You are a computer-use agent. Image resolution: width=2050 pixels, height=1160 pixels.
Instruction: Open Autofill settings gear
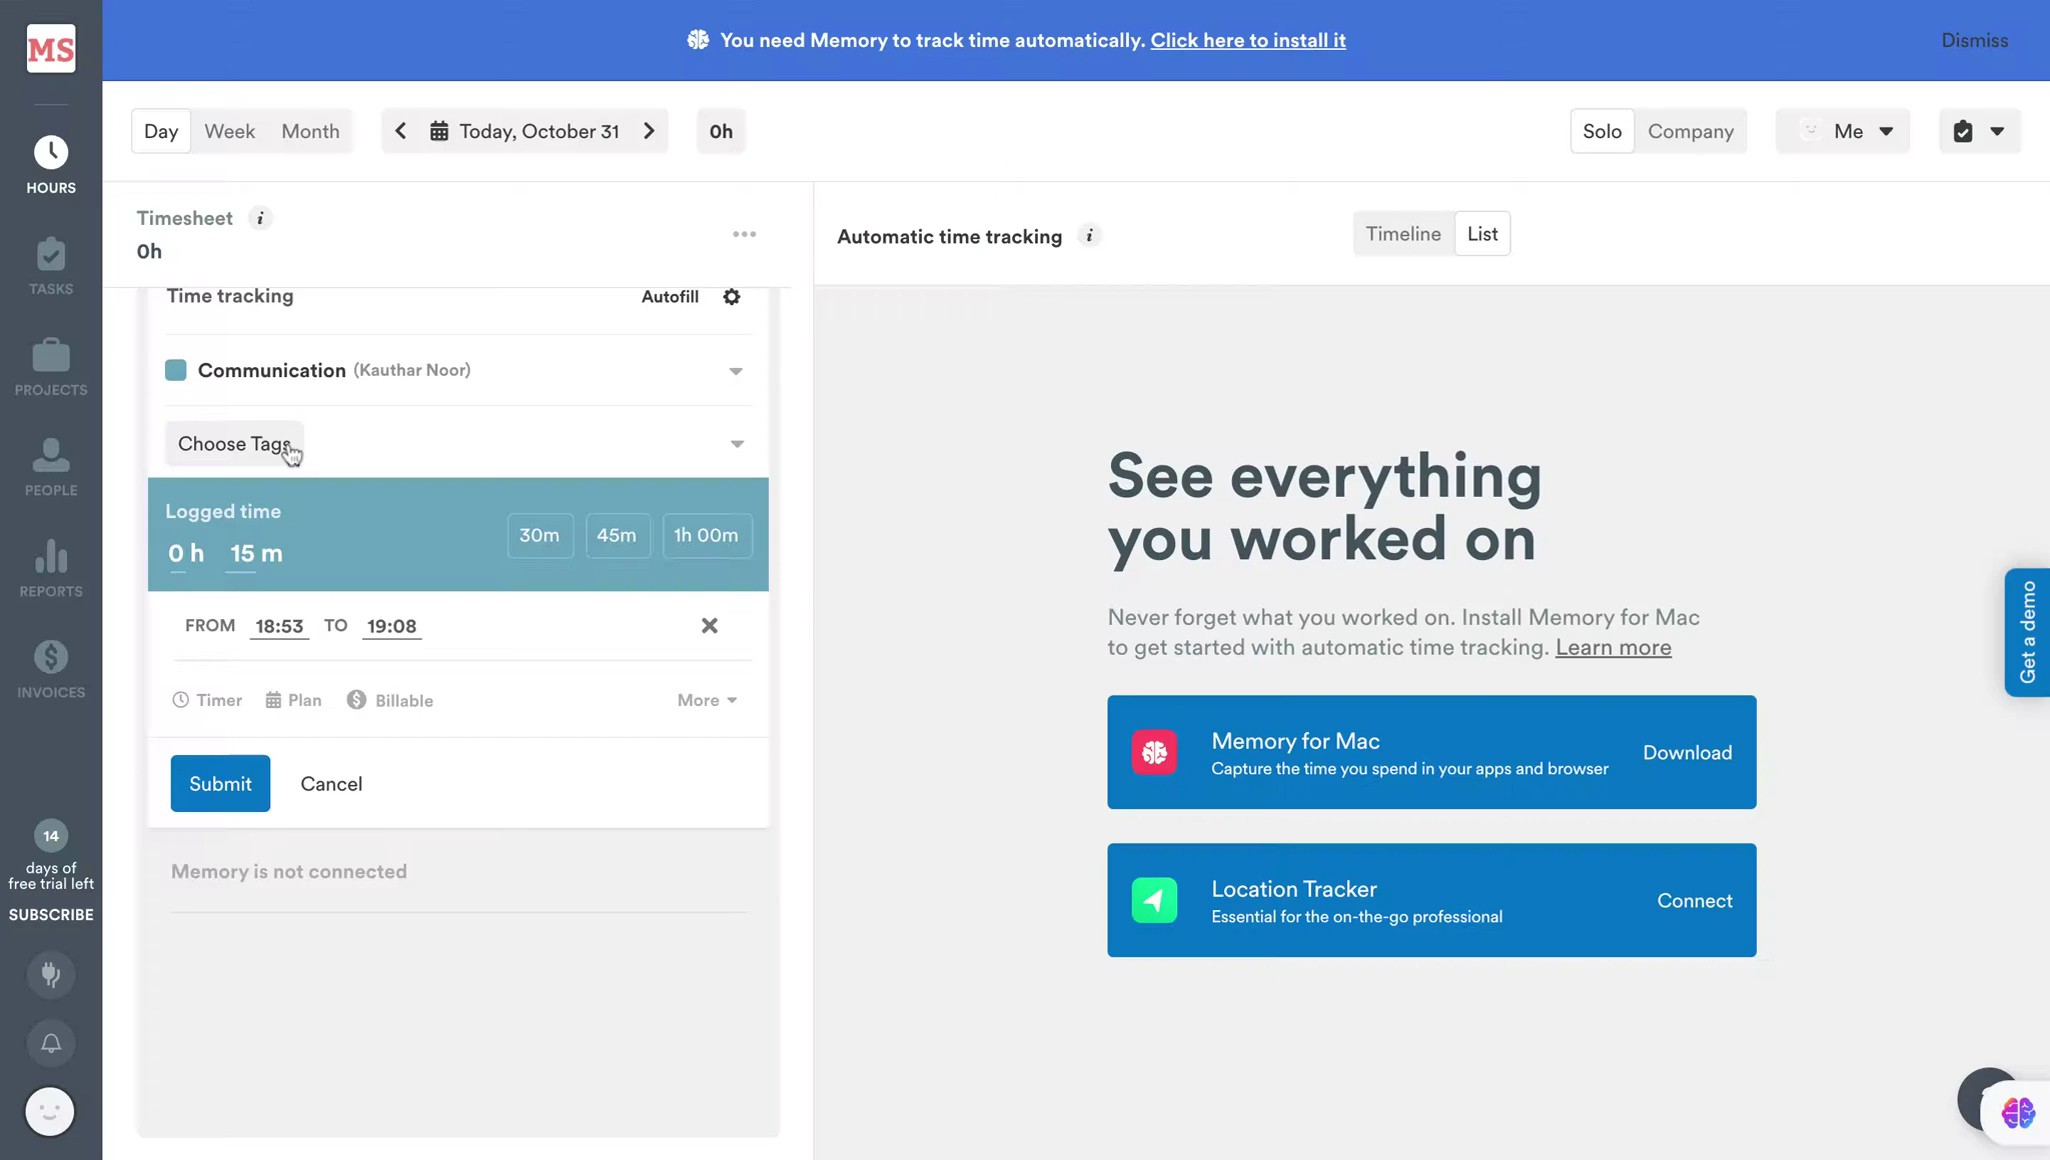pos(732,297)
